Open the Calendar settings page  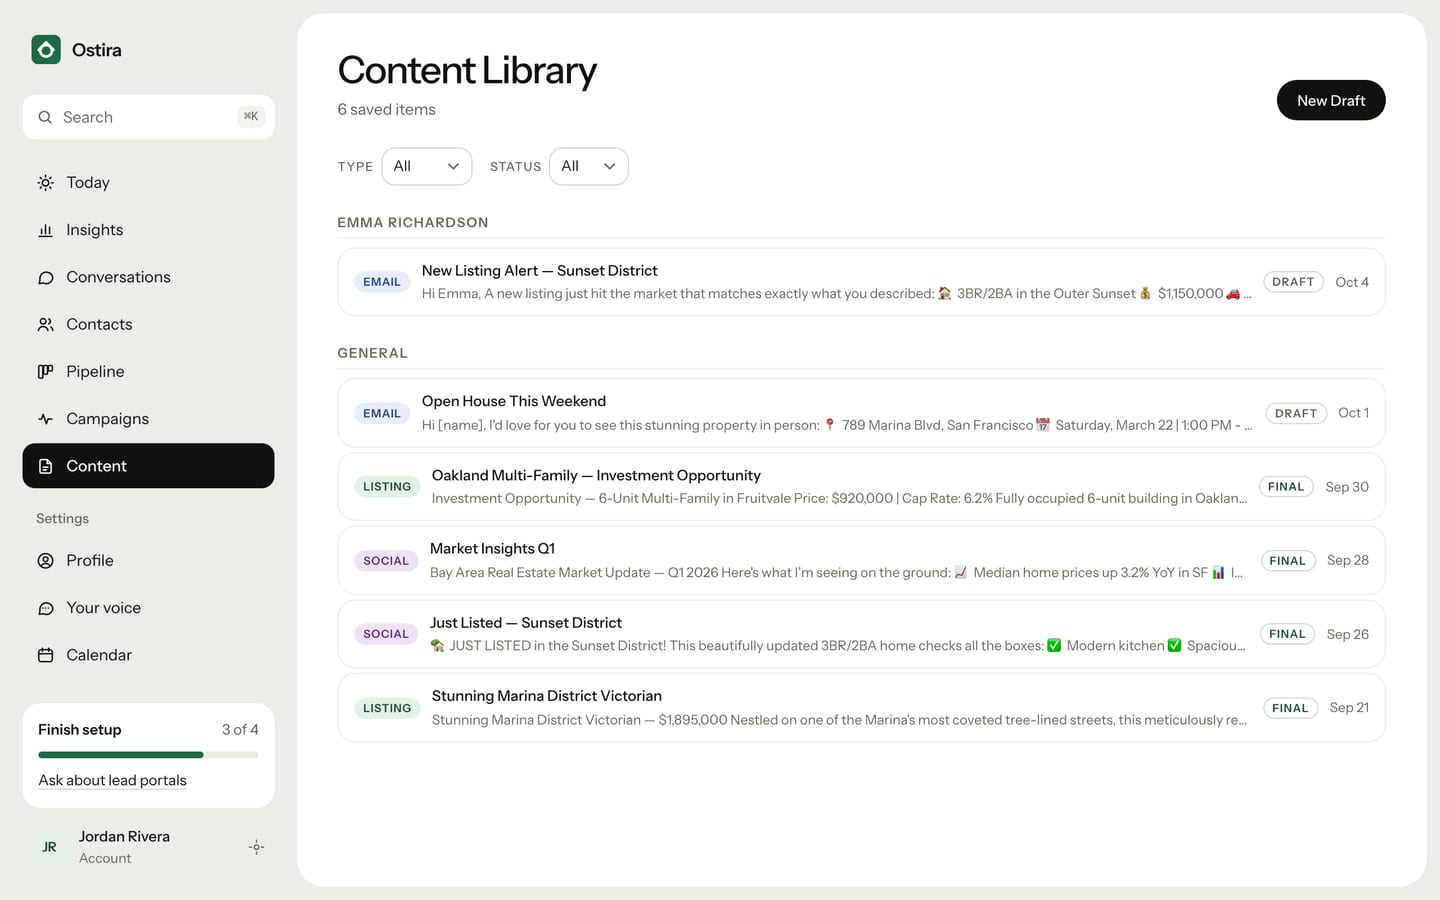pos(148,655)
